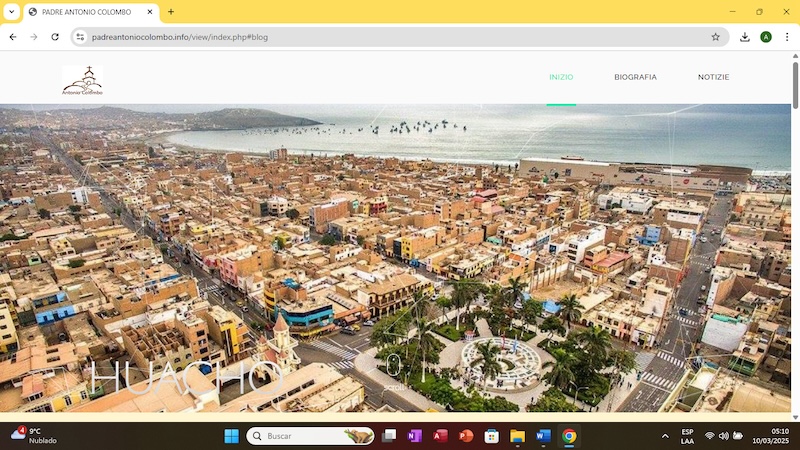Viewport: 800px width, 450px height.
Task: Go back to the previous page
Action: [x=13, y=37]
